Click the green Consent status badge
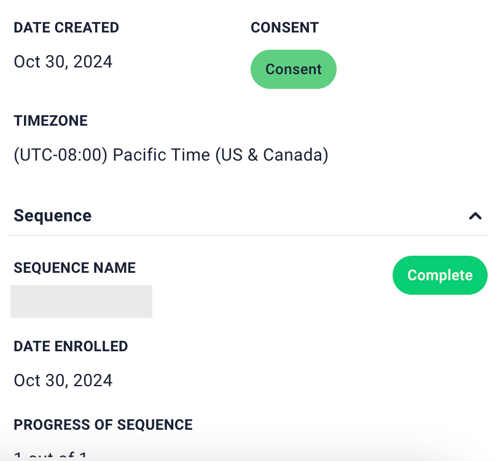 tap(293, 69)
